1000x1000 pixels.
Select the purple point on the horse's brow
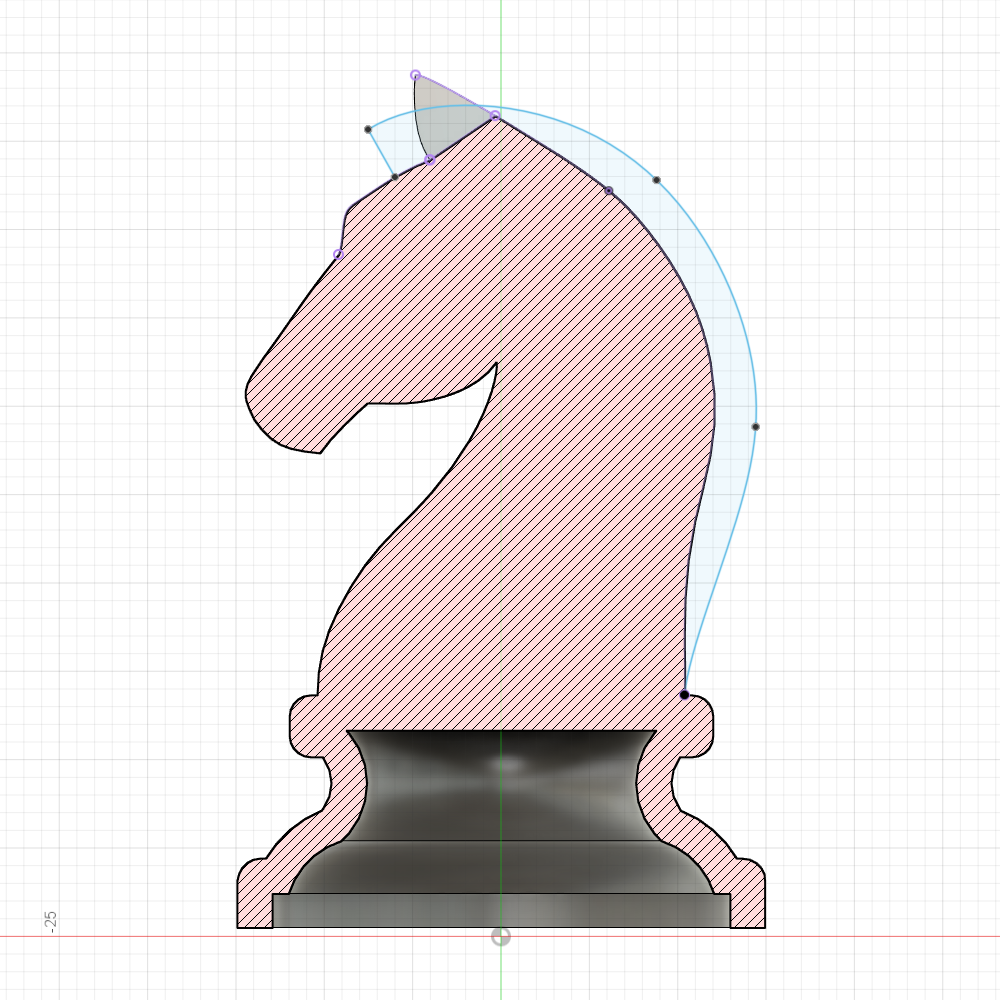(339, 254)
